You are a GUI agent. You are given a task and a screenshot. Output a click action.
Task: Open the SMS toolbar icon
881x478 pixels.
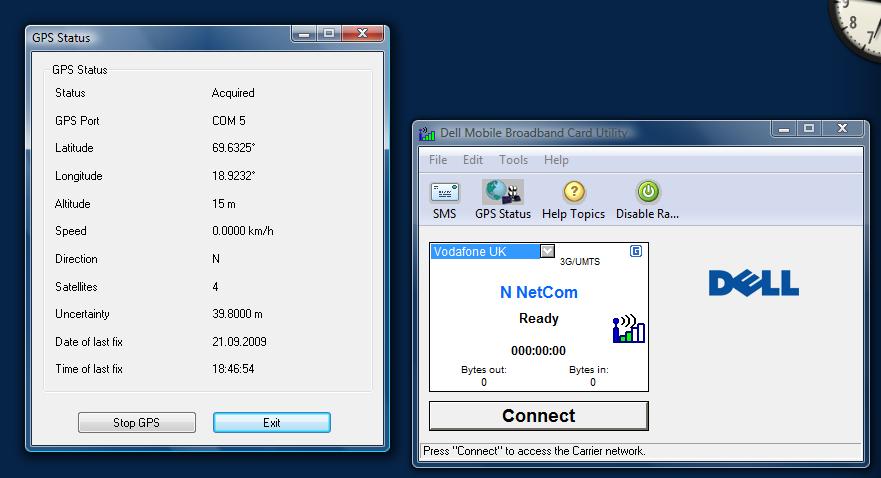click(444, 192)
